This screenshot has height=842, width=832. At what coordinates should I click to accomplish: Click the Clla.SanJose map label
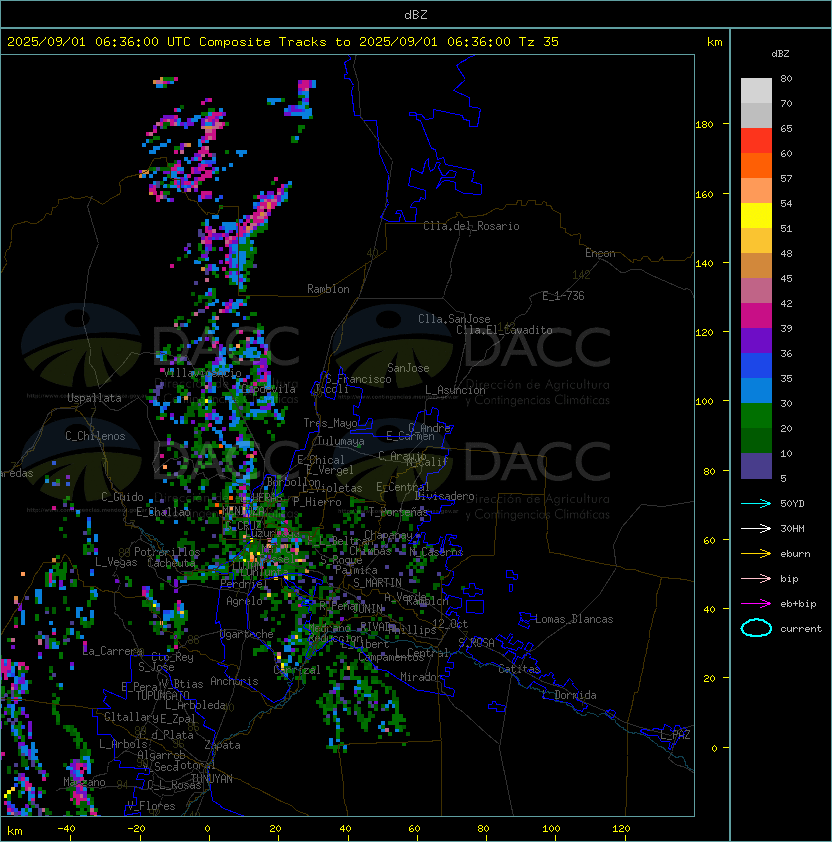[x=454, y=319]
